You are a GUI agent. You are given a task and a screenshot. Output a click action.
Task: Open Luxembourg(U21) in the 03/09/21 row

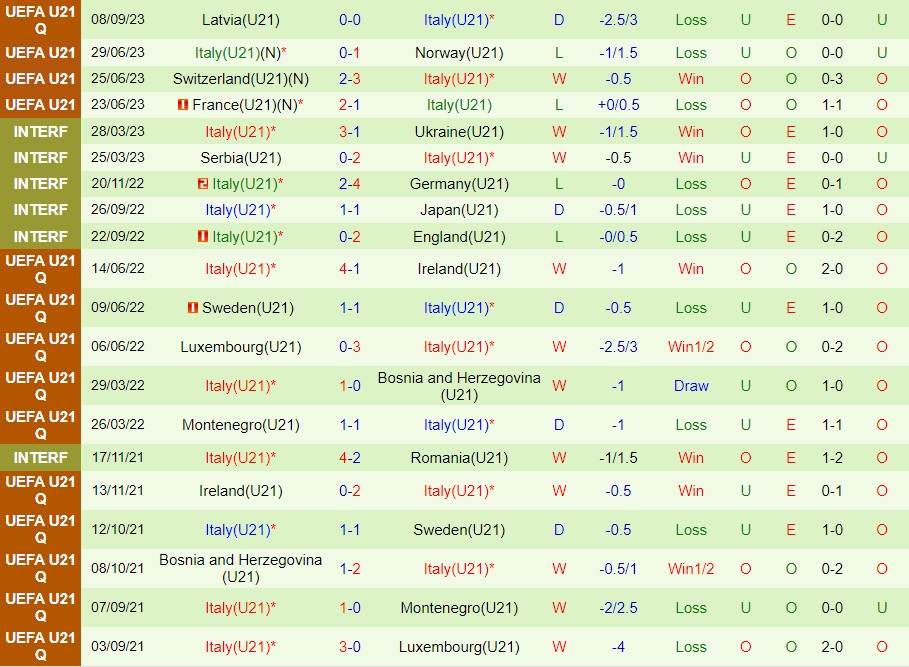tap(459, 647)
